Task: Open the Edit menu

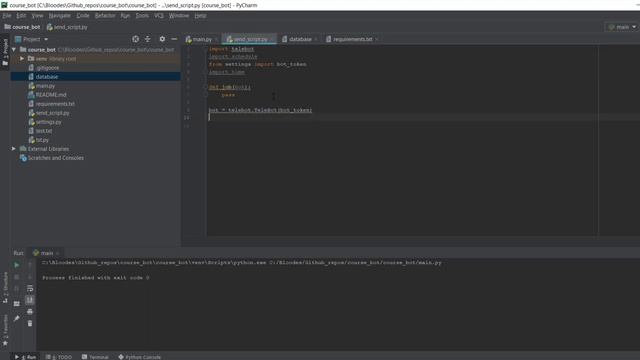Action: coord(21,16)
